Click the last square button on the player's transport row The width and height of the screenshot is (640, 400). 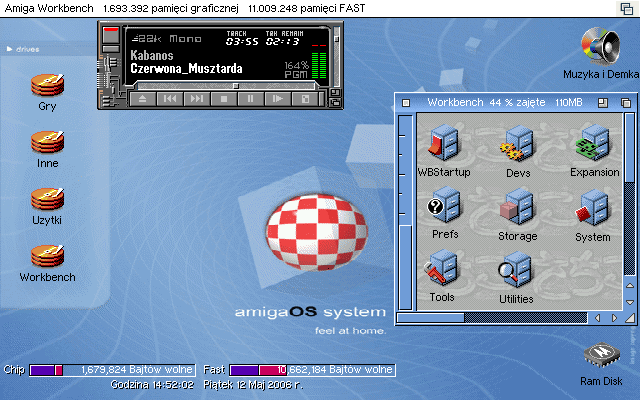[305, 99]
